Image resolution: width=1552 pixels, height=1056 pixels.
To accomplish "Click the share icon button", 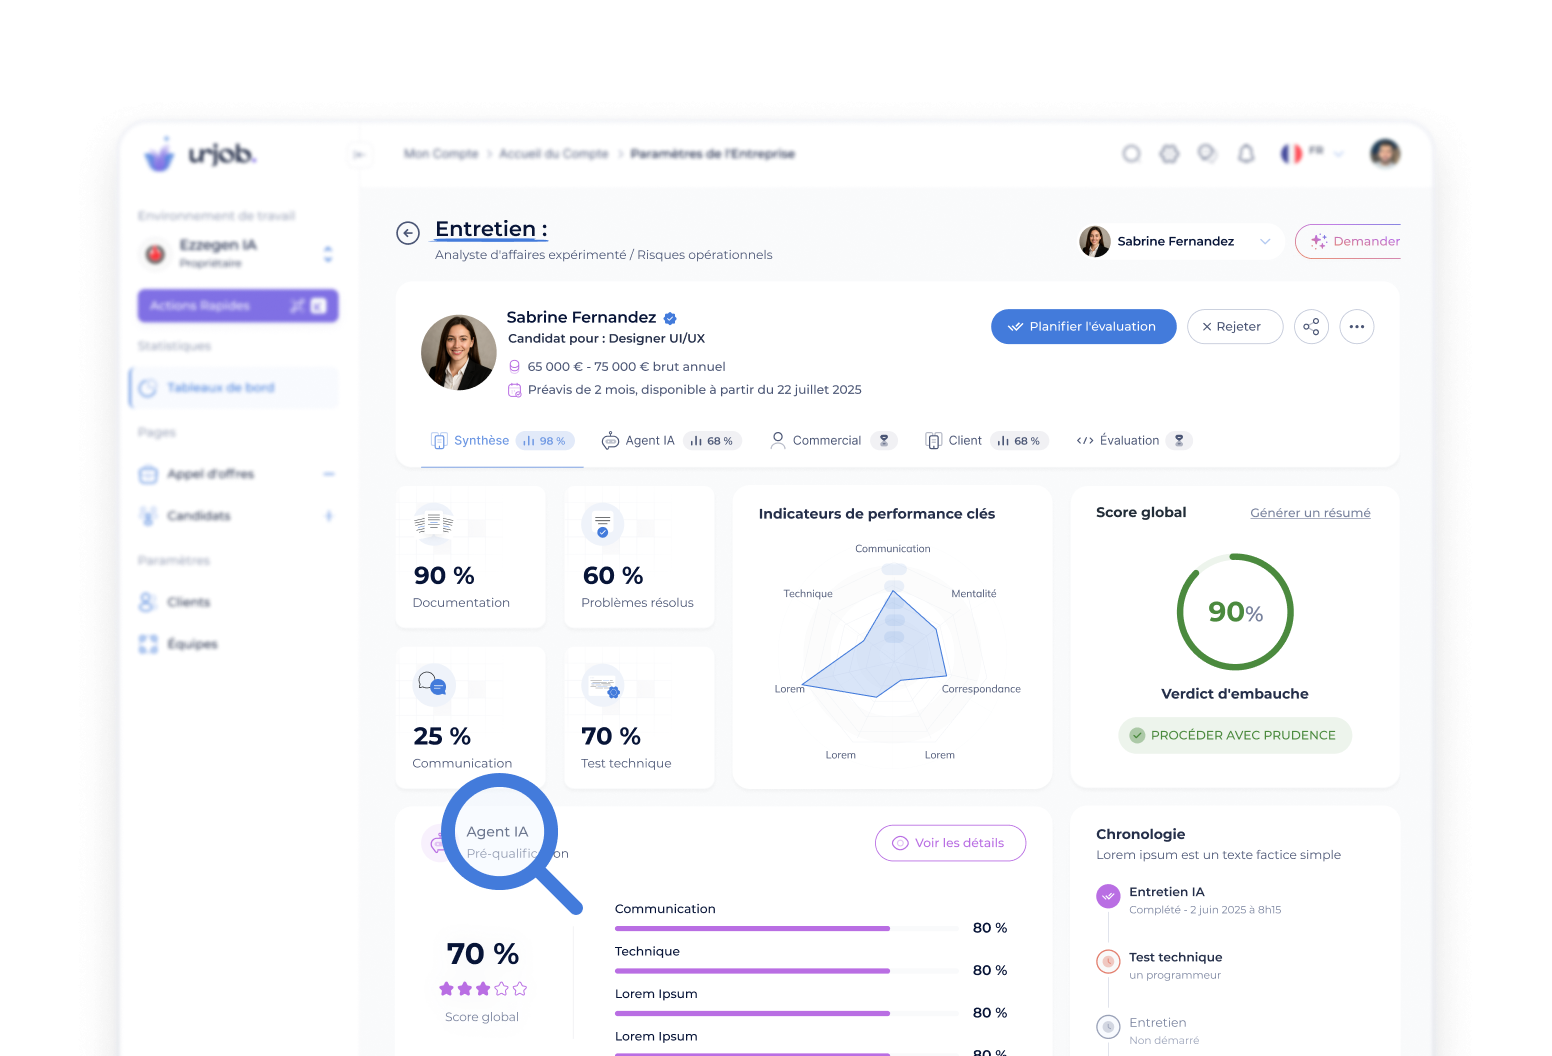I will pos(1311,327).
